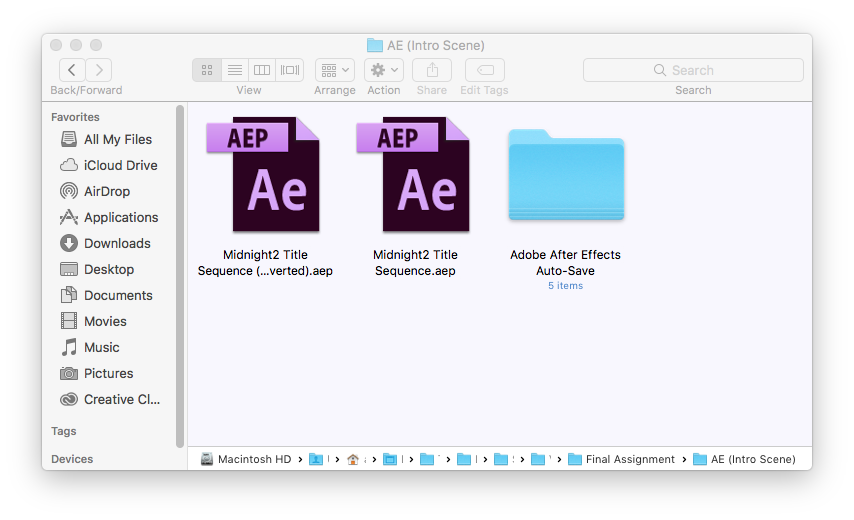Click the AirDrop radar icon
The image size is (854, 520).
[x=69, y=191]
